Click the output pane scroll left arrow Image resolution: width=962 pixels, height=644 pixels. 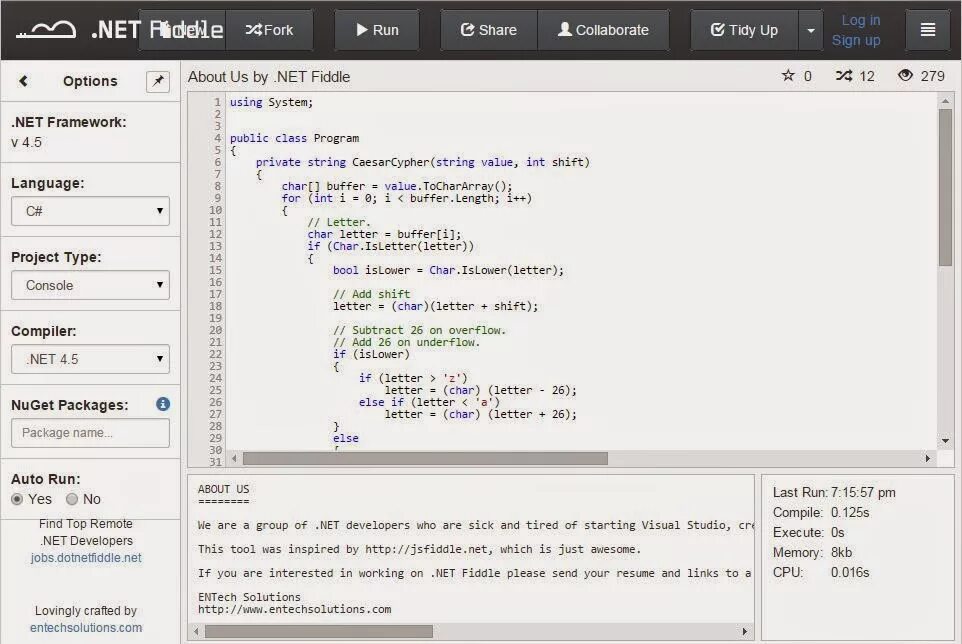(x=196, y=631)
